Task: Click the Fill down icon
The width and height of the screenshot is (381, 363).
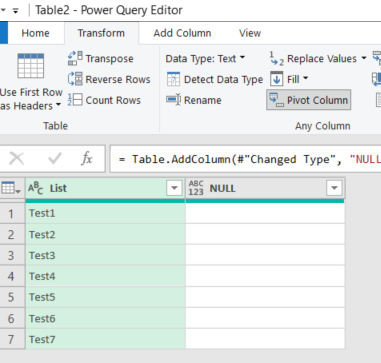Action: pyautogui.click(x=276, y=79)
